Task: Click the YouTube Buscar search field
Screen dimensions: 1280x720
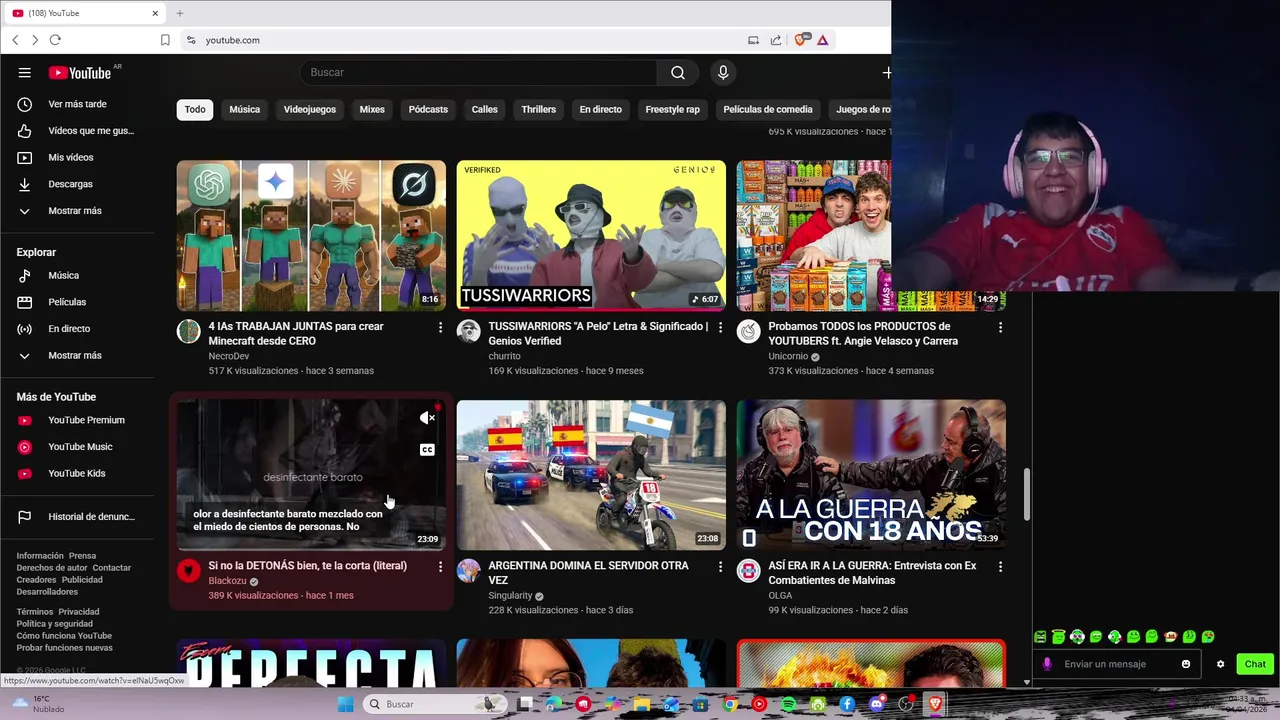Action: point(478,72)
